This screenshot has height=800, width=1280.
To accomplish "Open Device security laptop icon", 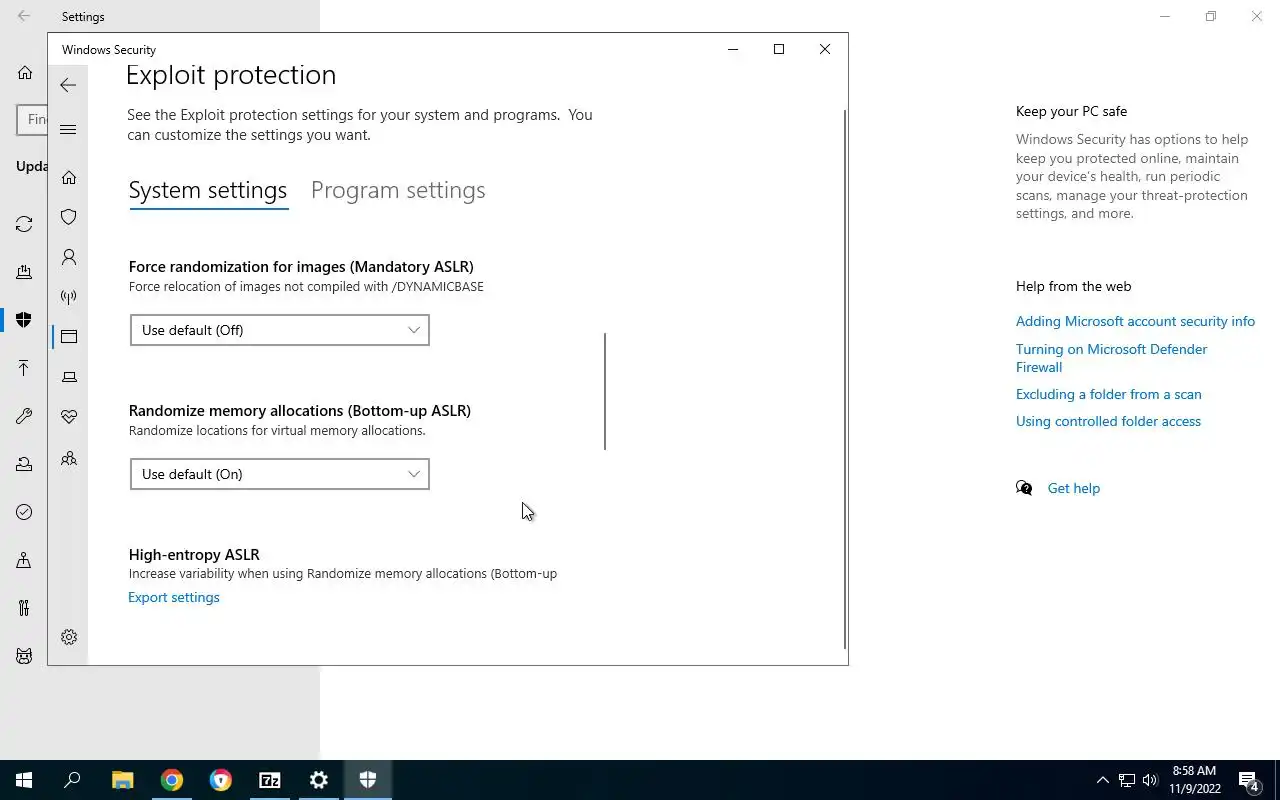I will (x=69, y=377).
